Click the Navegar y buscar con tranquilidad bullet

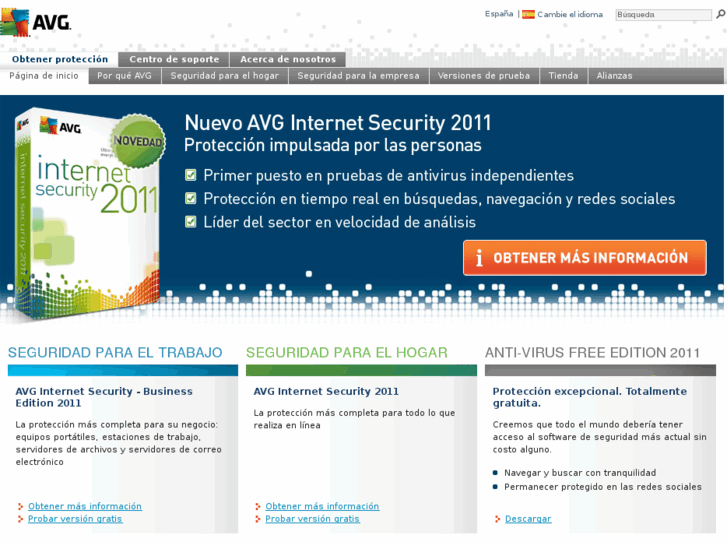580,473
